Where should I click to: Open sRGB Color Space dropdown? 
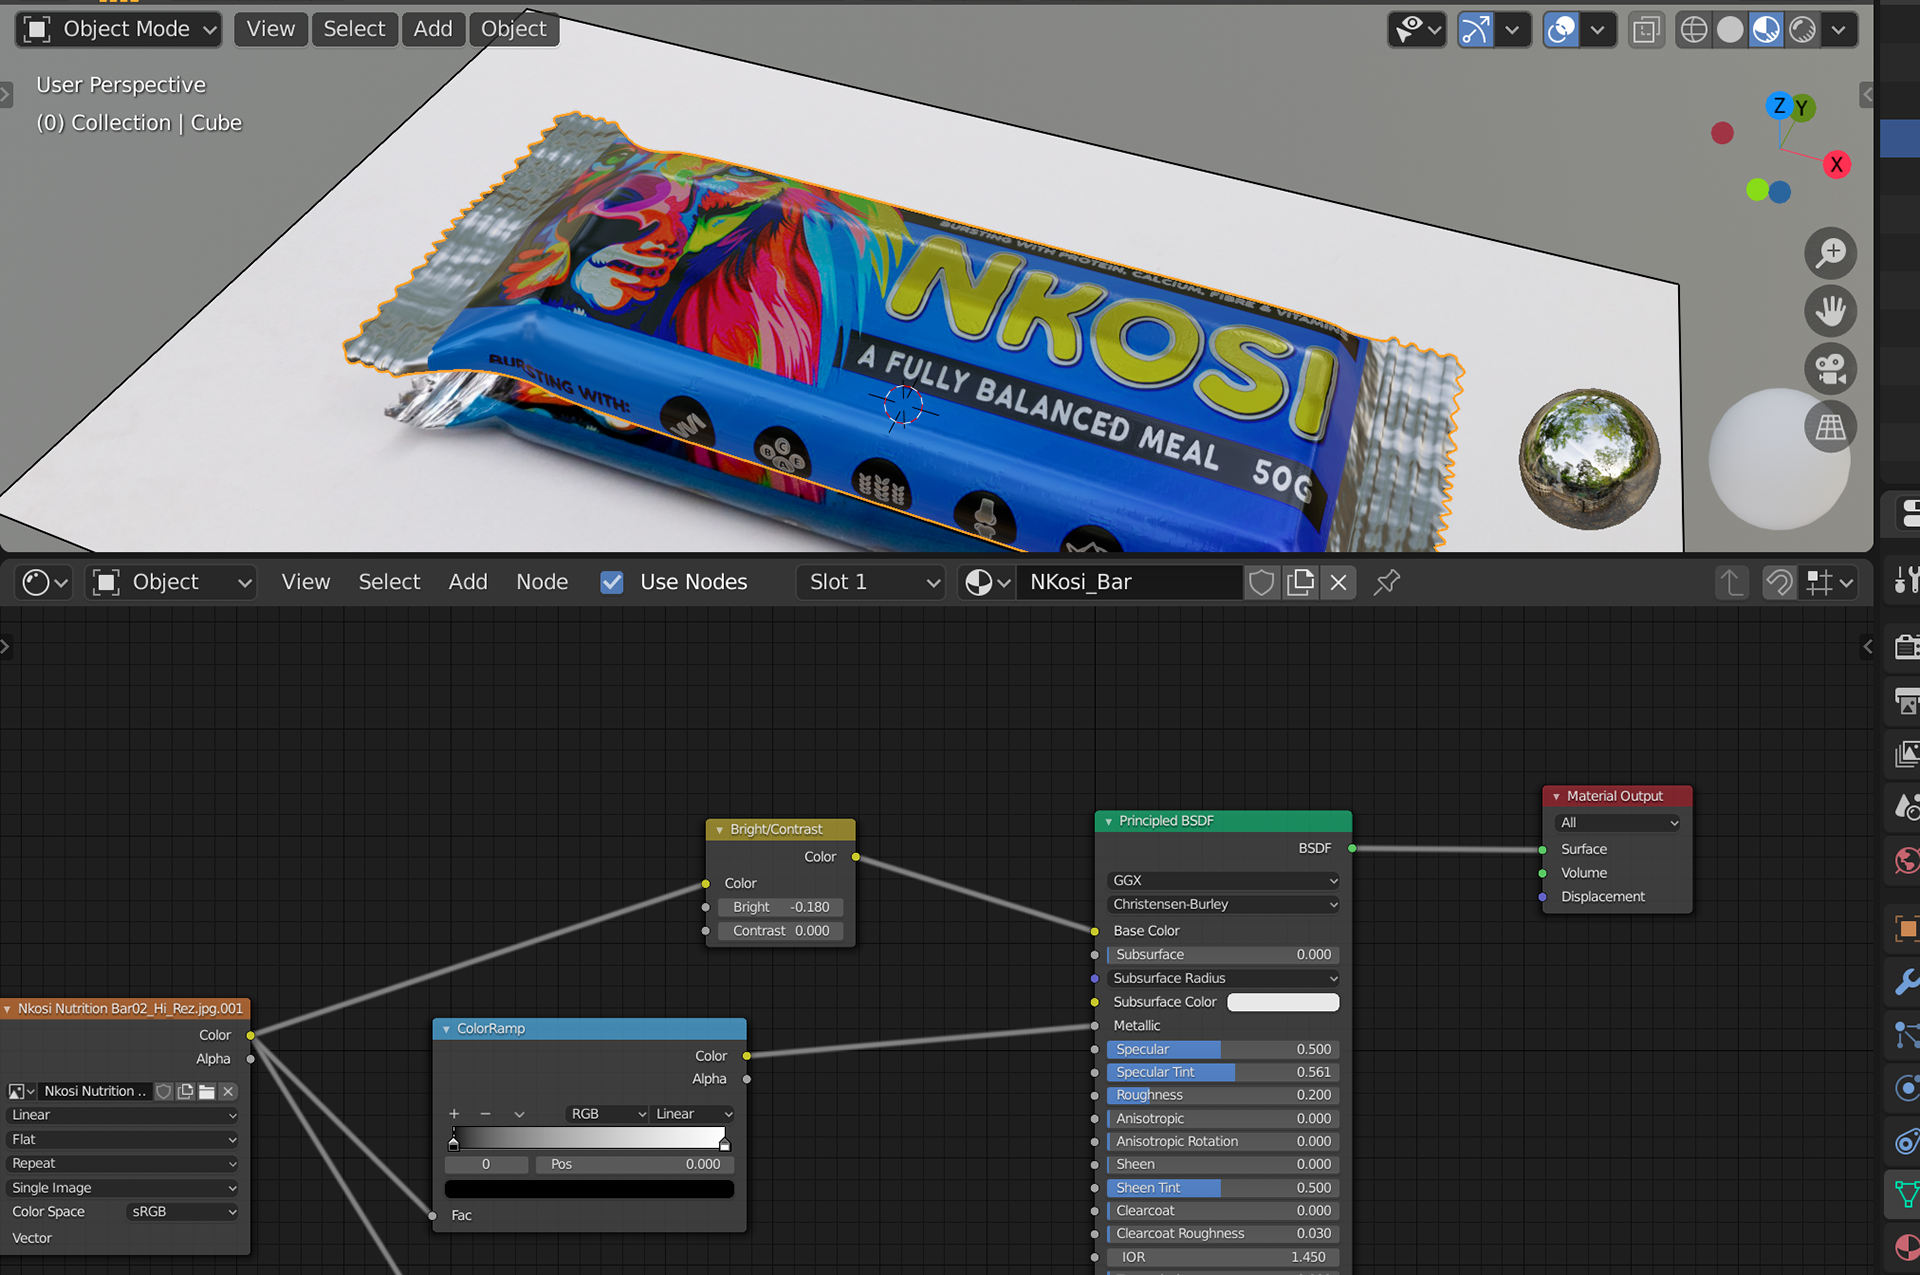[x=183, y=1212]
